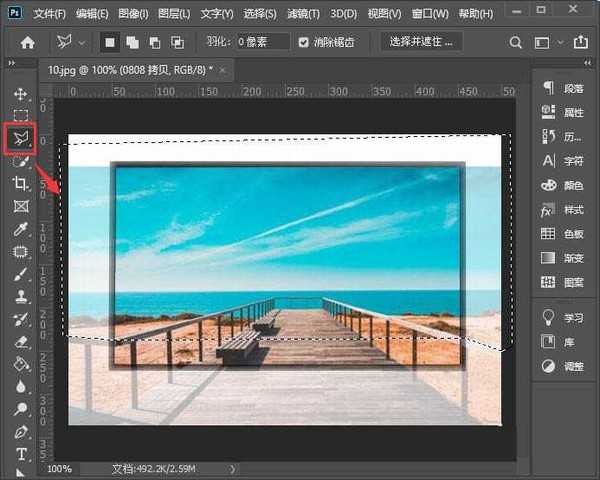Open the 色板 (Swatches) panel
Image resolution: width=600 pixels, height=480 pixels.
point(561,233)
